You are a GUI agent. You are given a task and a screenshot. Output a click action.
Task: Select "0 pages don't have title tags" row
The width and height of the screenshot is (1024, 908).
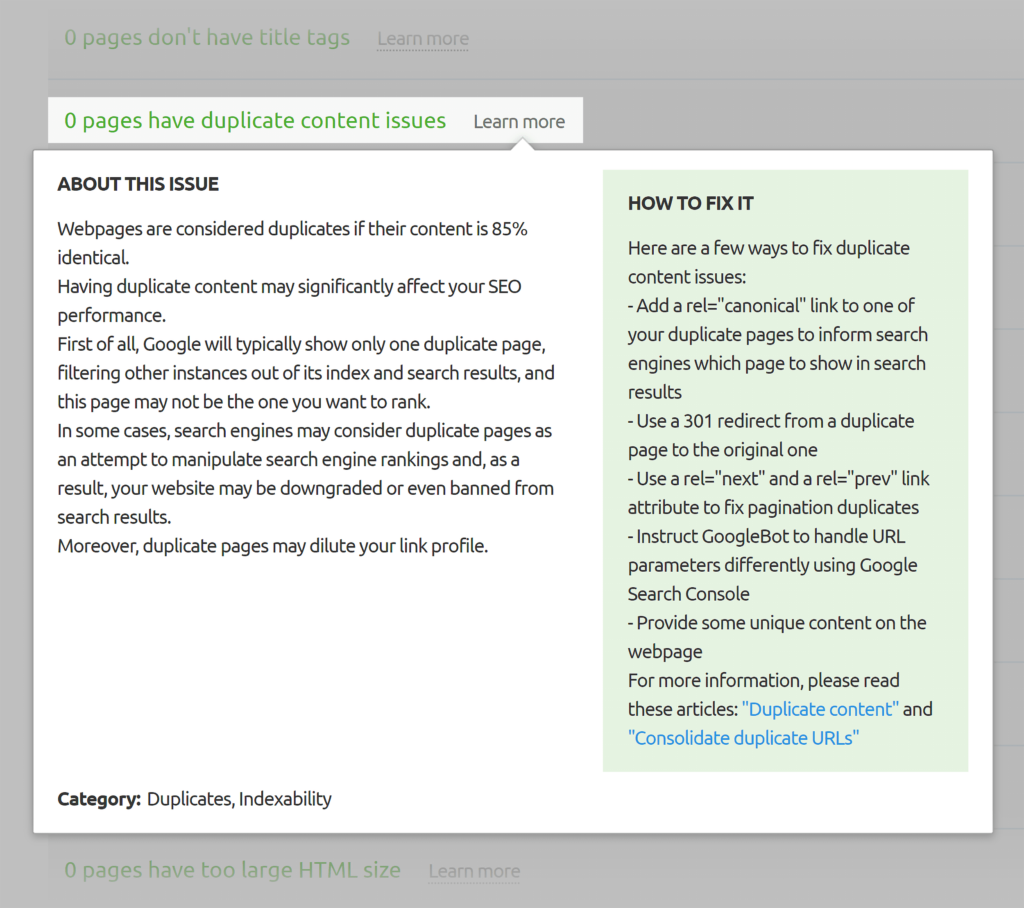(x=207, y=38)
